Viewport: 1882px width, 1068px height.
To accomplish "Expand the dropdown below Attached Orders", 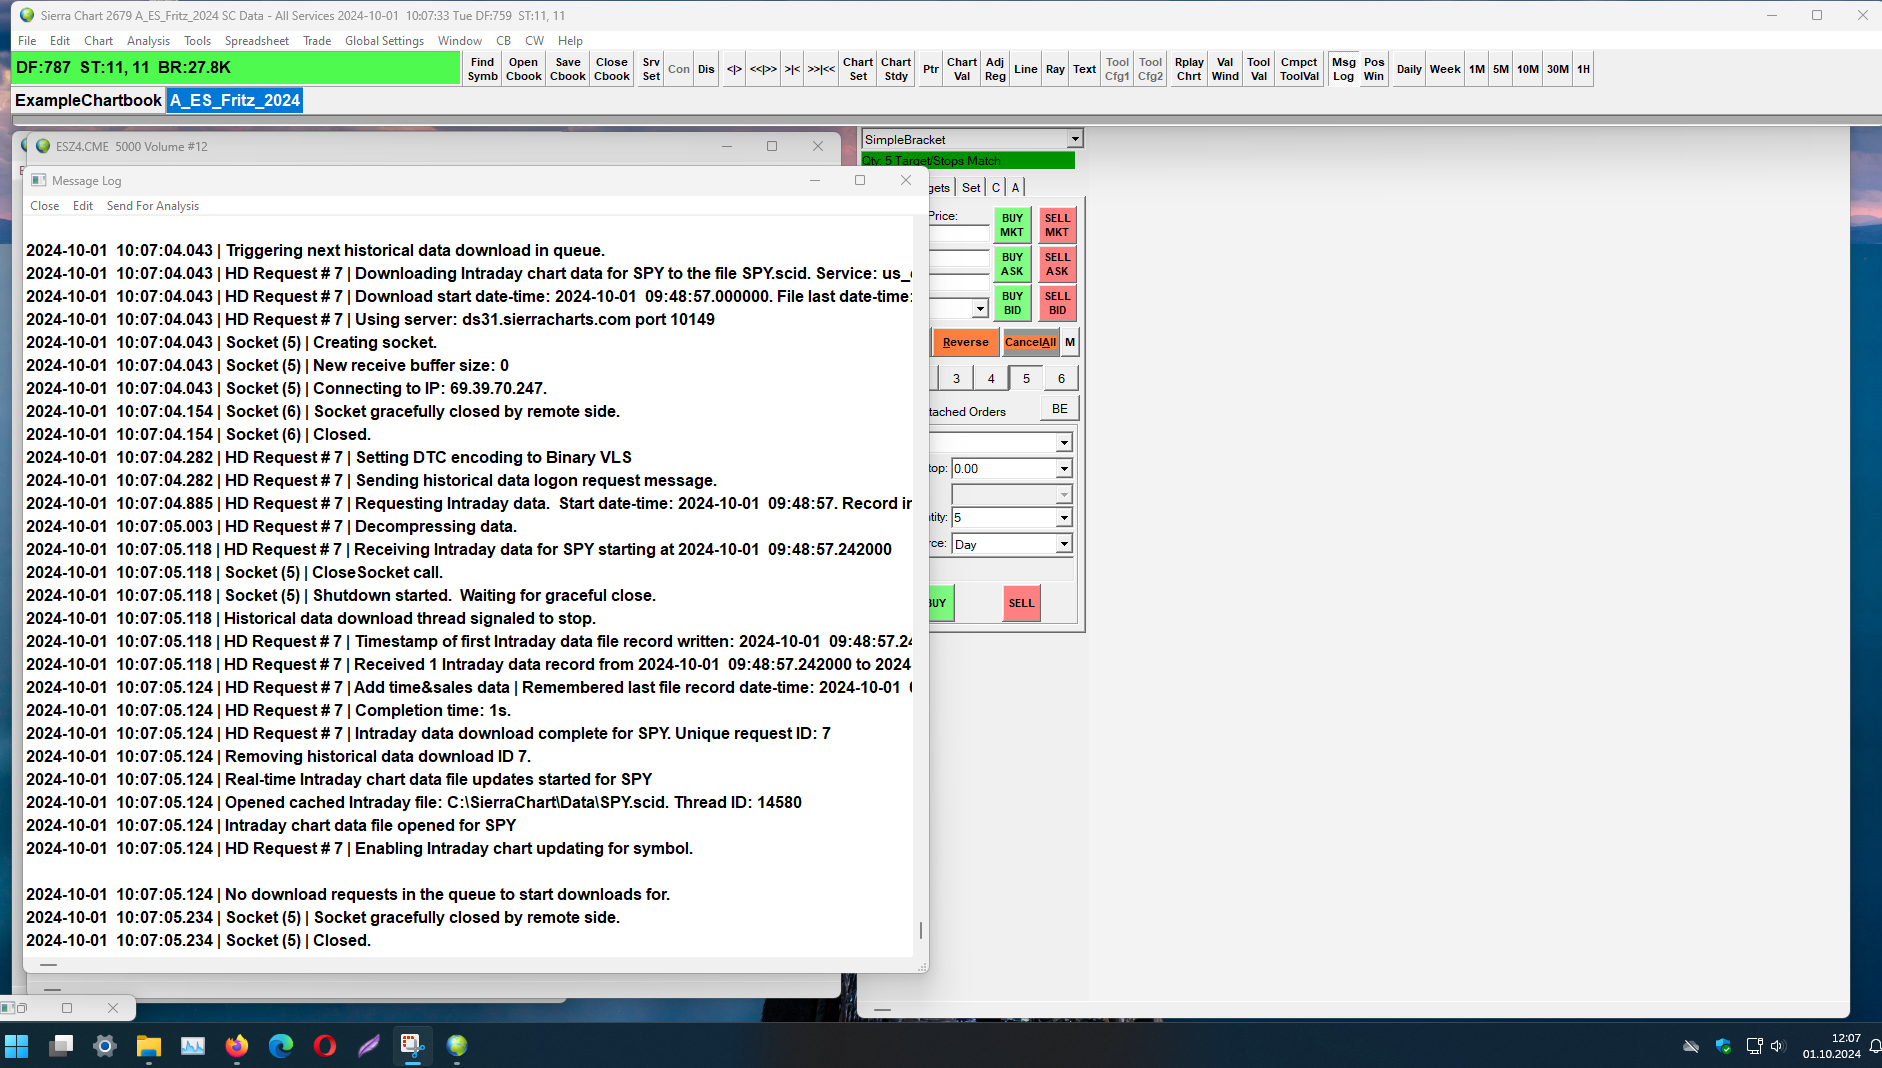I will (x=1064, y=442).
